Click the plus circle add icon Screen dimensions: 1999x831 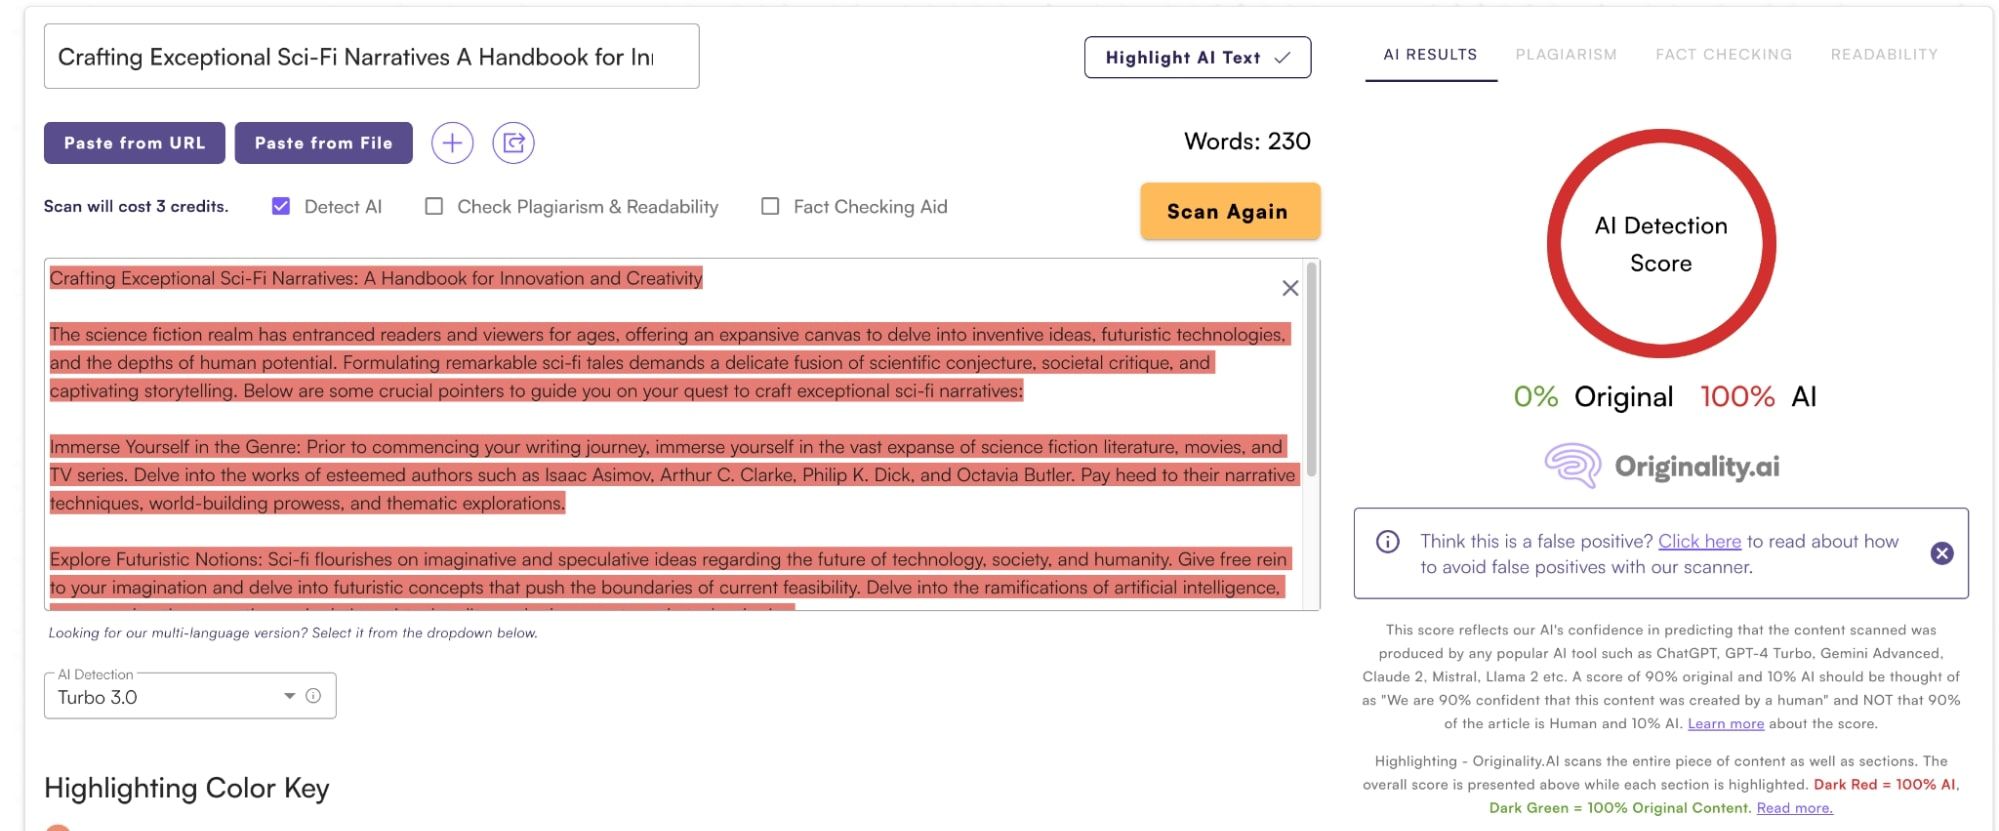pos(452,143)
